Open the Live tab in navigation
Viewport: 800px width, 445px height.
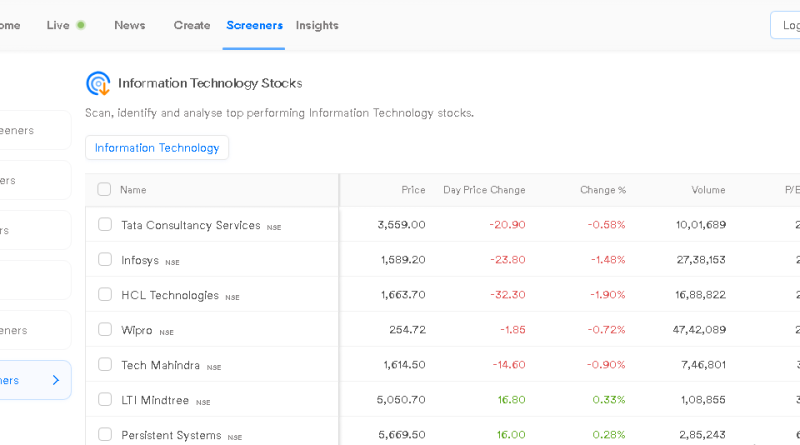click(58, 25)
